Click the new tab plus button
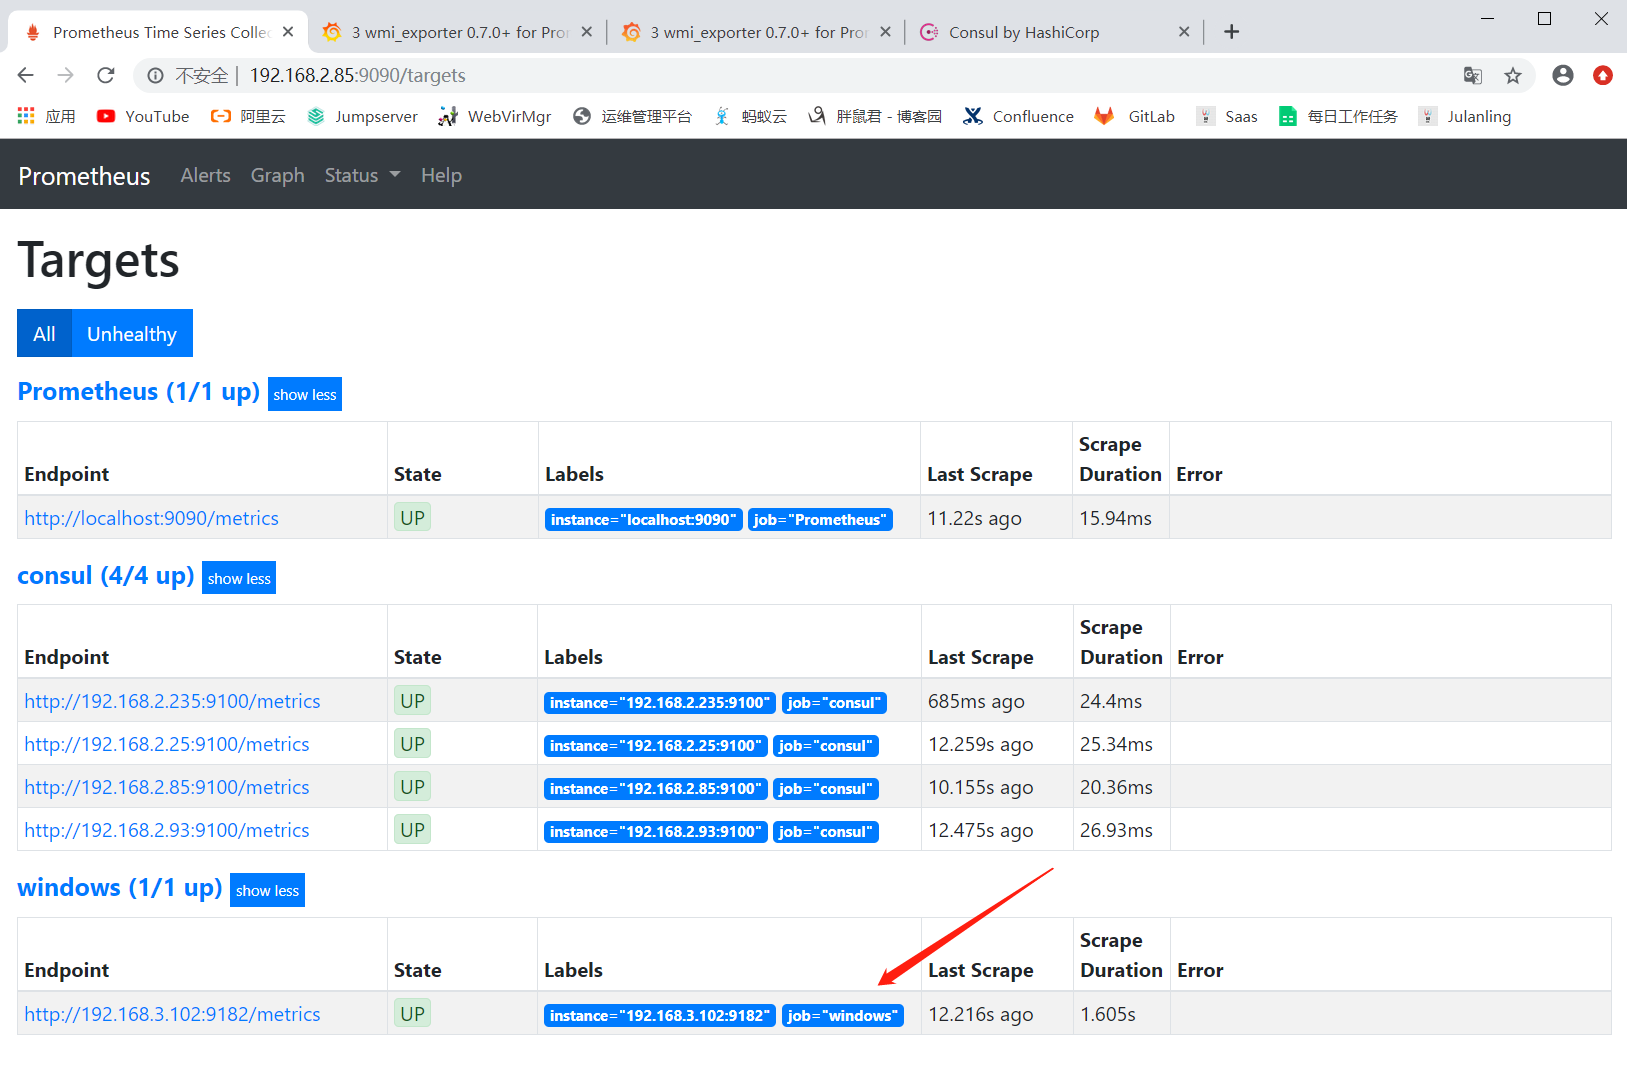Viewport: 1627px width, 1090px height. click(1231, 32)
